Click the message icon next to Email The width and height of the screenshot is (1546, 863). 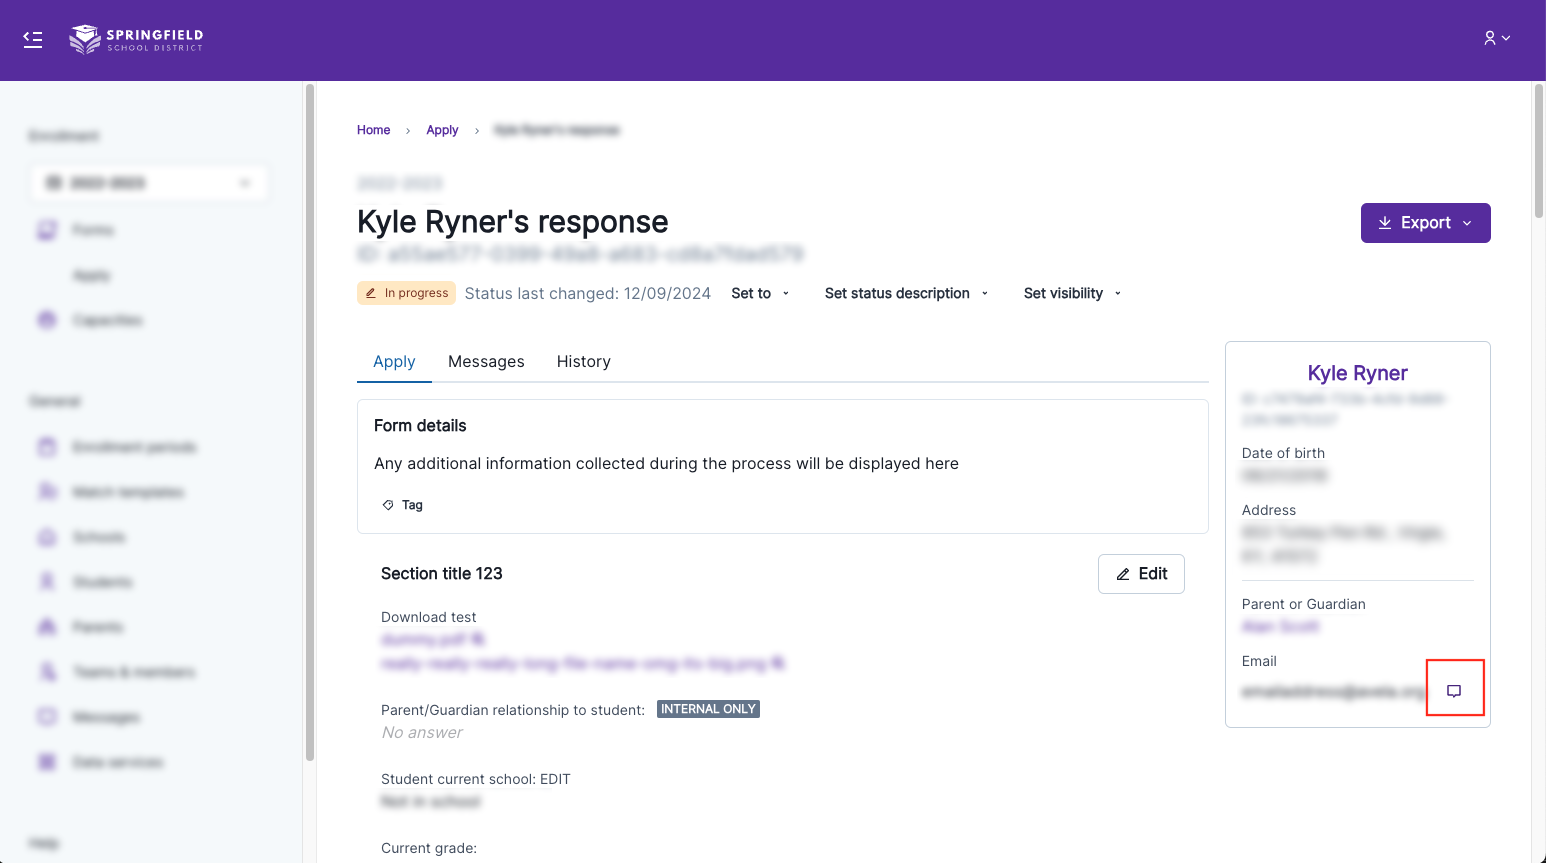[1454, 691]
